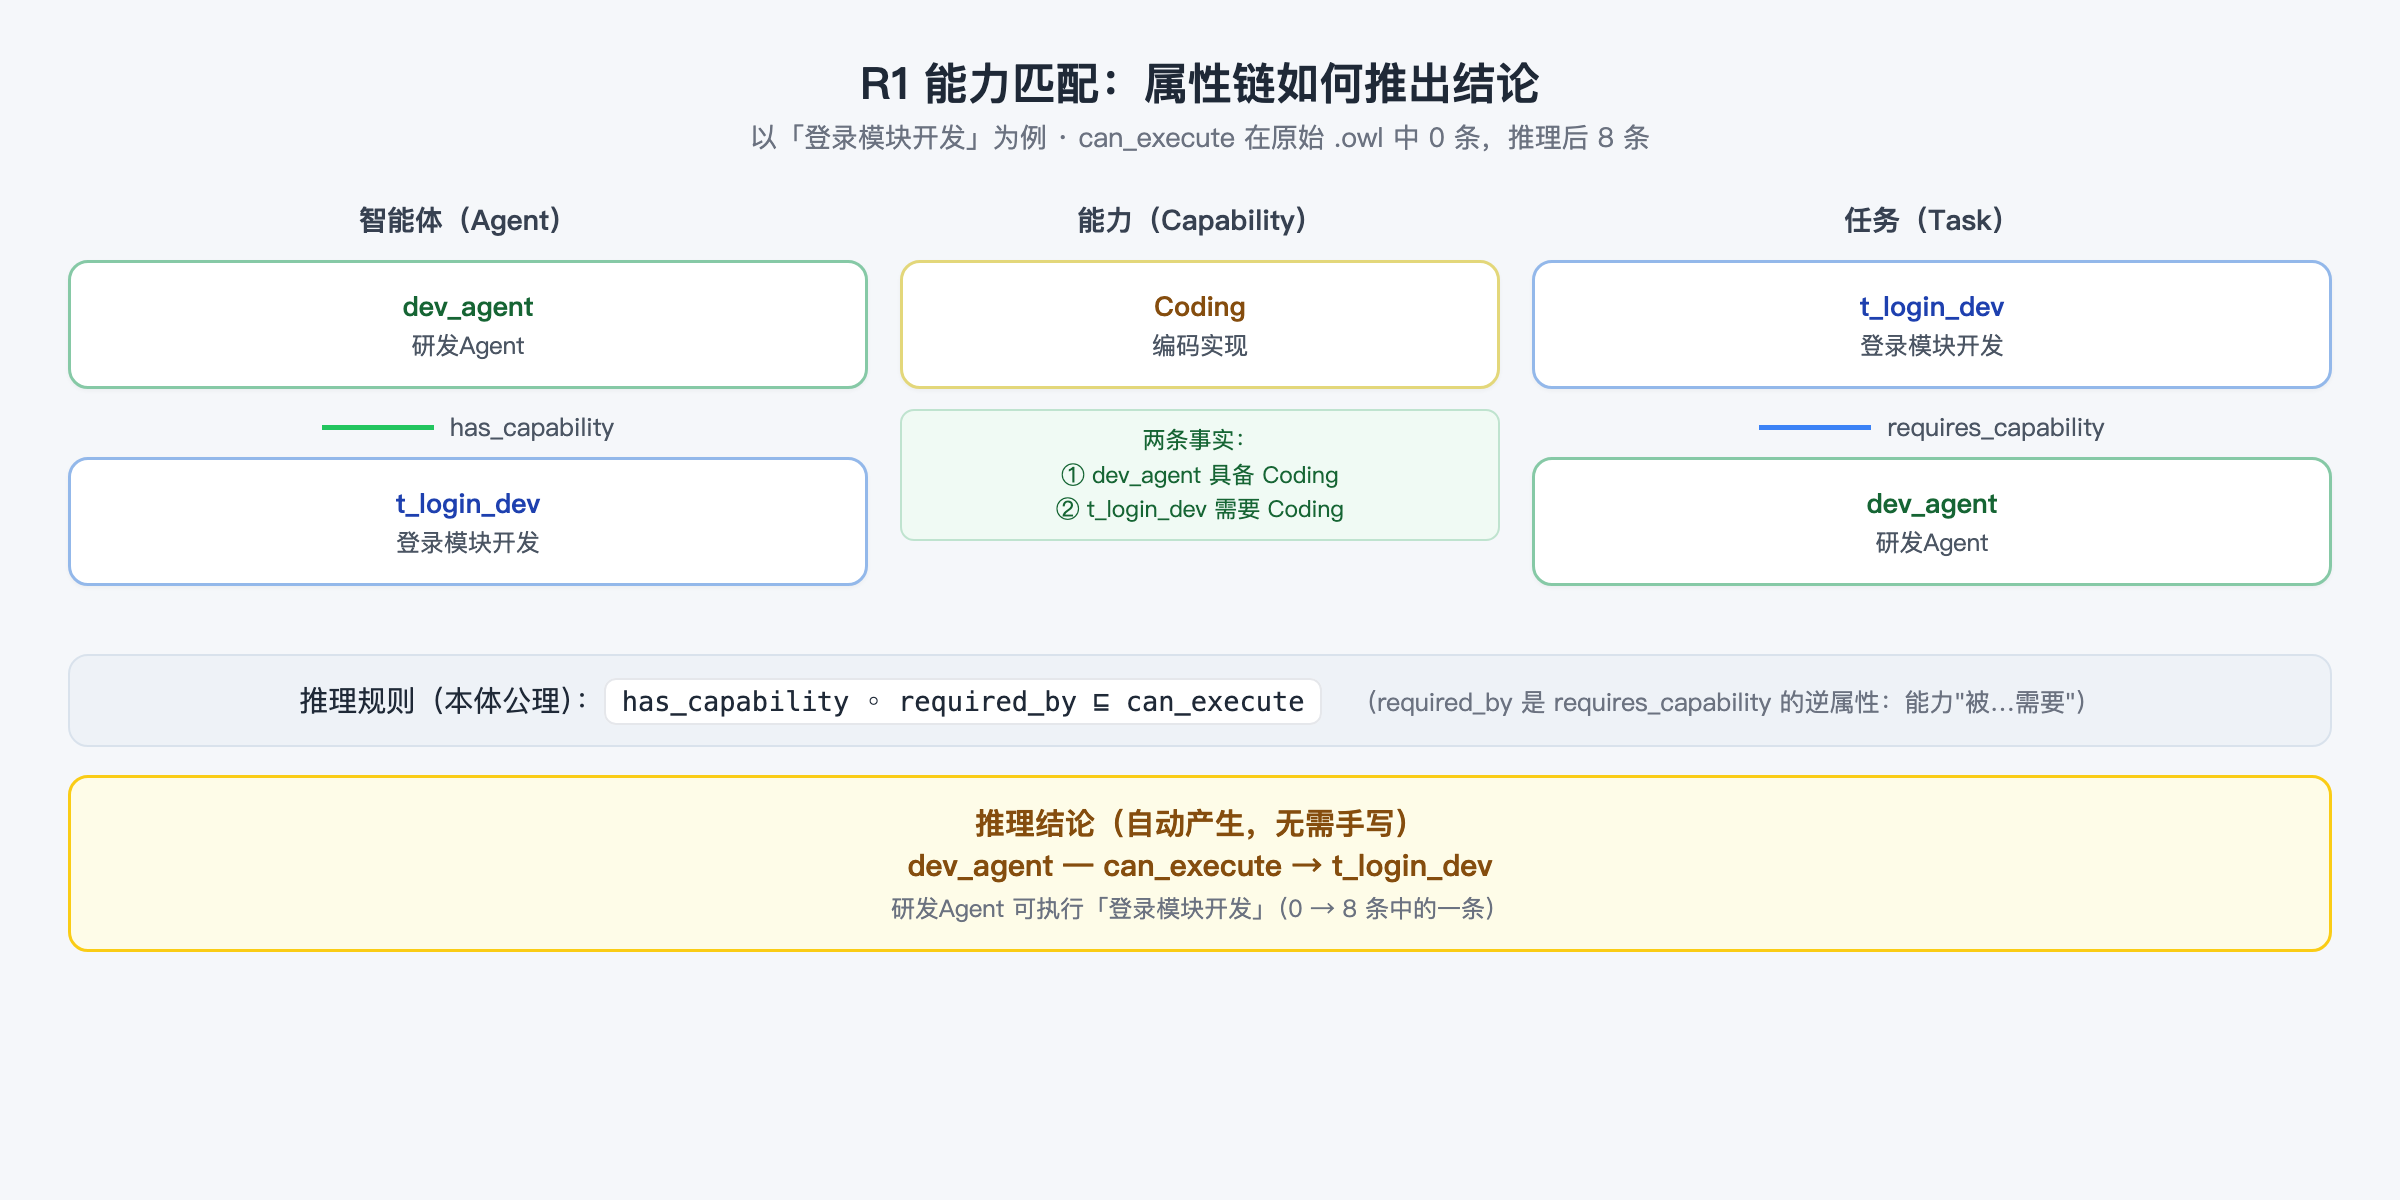Viewport: 2400px width, 1200px height.
Task: Click the blue requires_capability legend line
Action: pos(1814,428)
